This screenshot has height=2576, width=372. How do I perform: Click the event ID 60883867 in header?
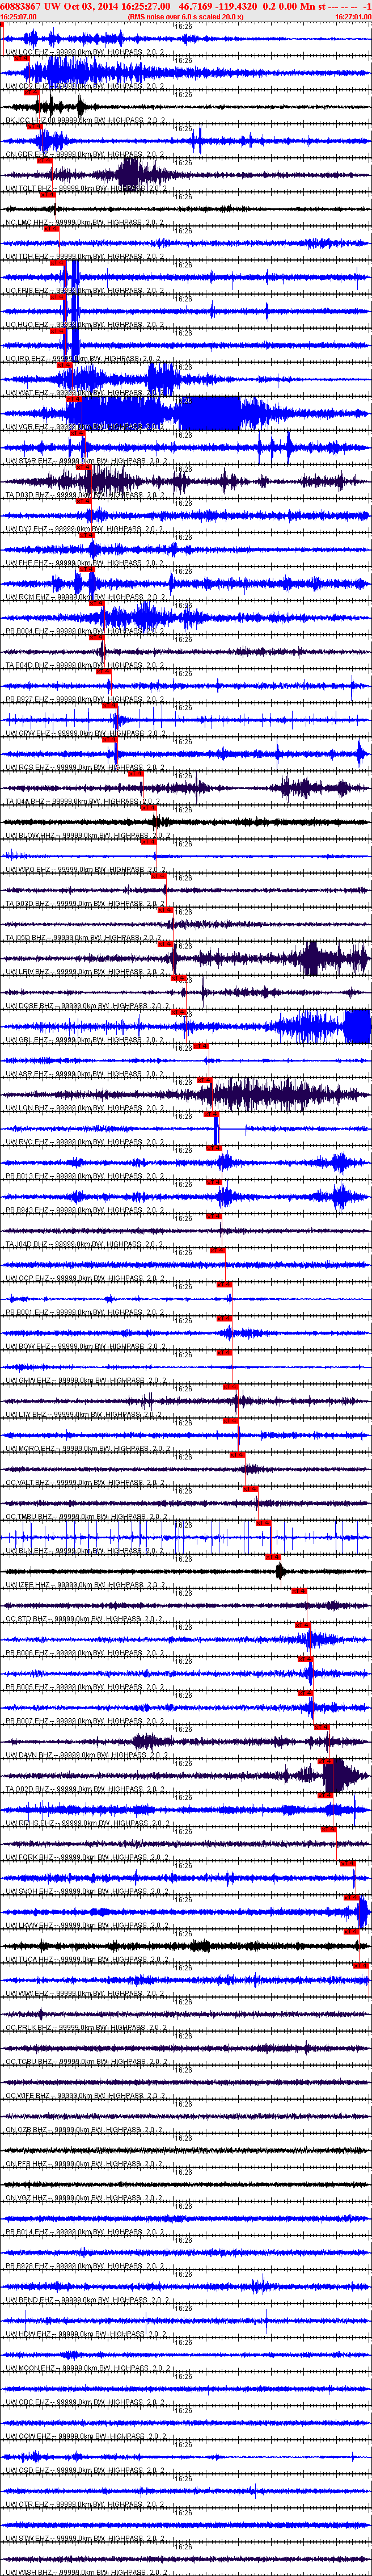point(21,6)
